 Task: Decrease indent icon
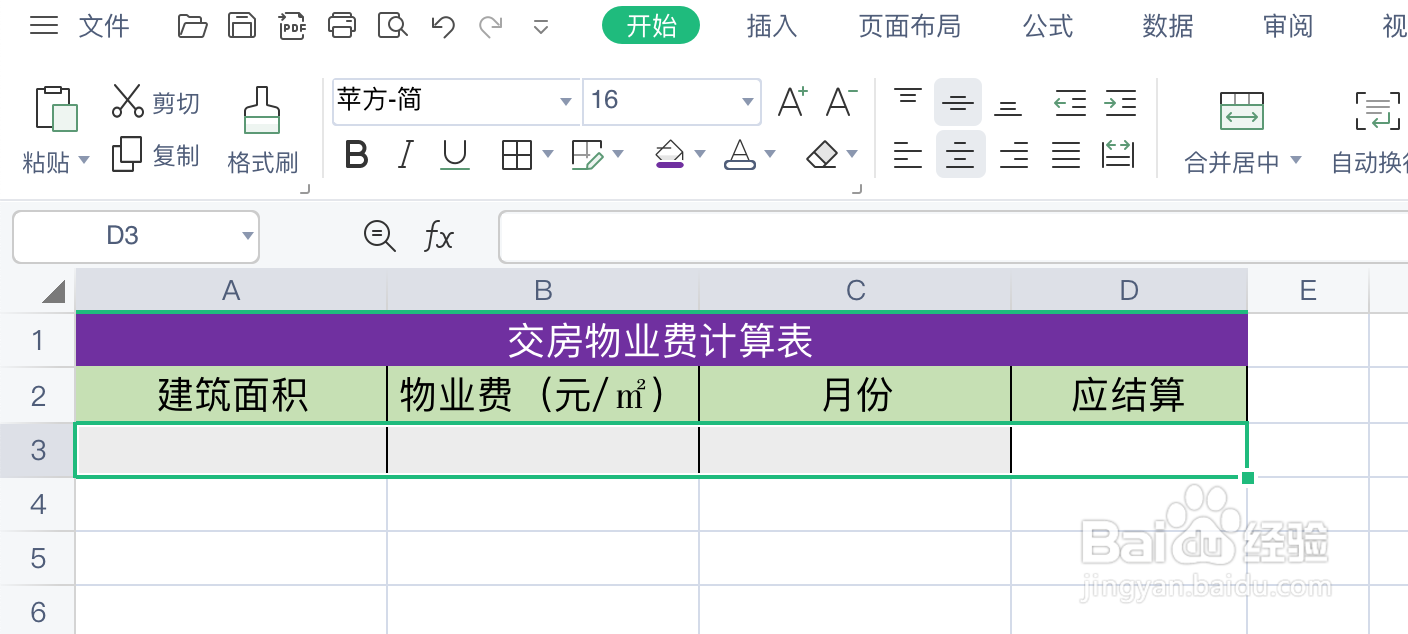click(1070, 102)
